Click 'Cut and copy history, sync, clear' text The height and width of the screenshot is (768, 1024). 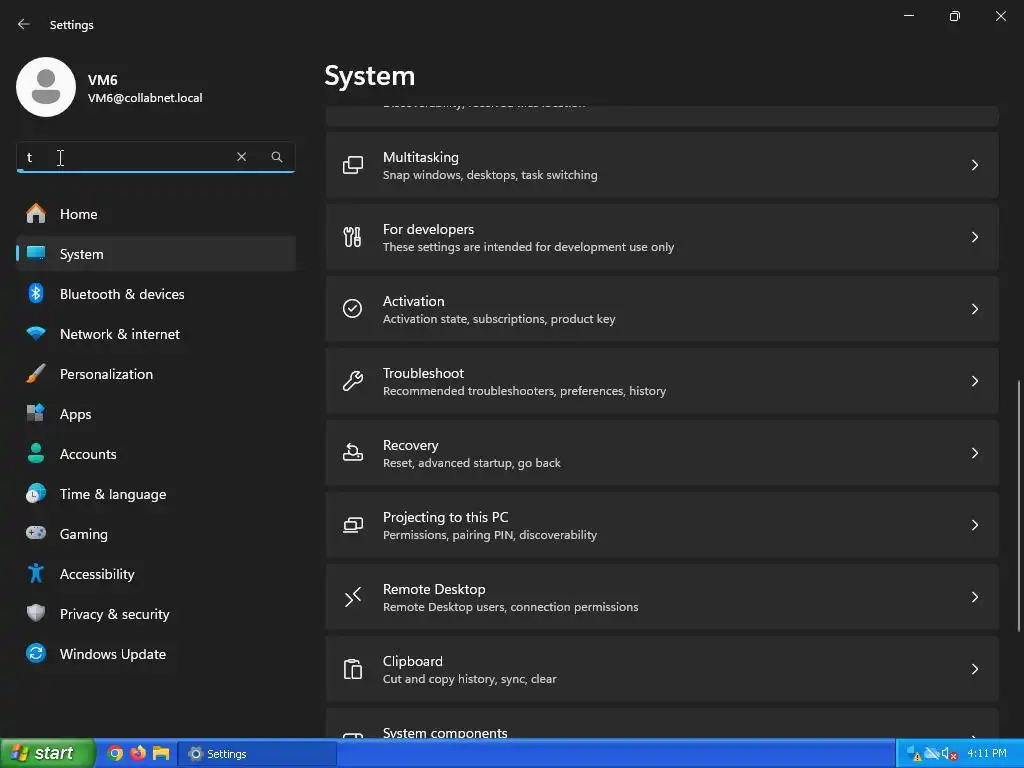[470, 679]
